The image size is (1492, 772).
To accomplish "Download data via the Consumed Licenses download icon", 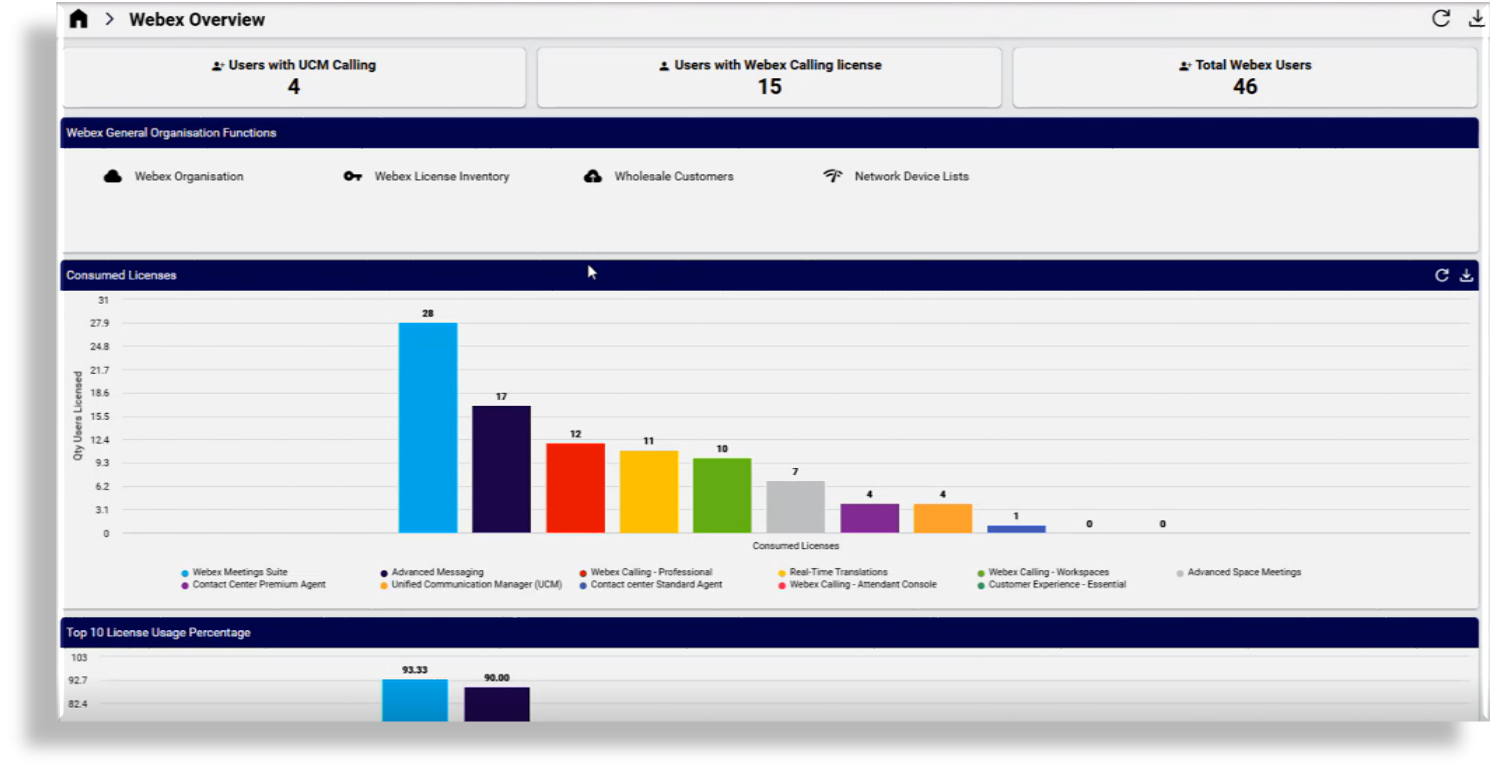I will click(x=1465, y=274).
